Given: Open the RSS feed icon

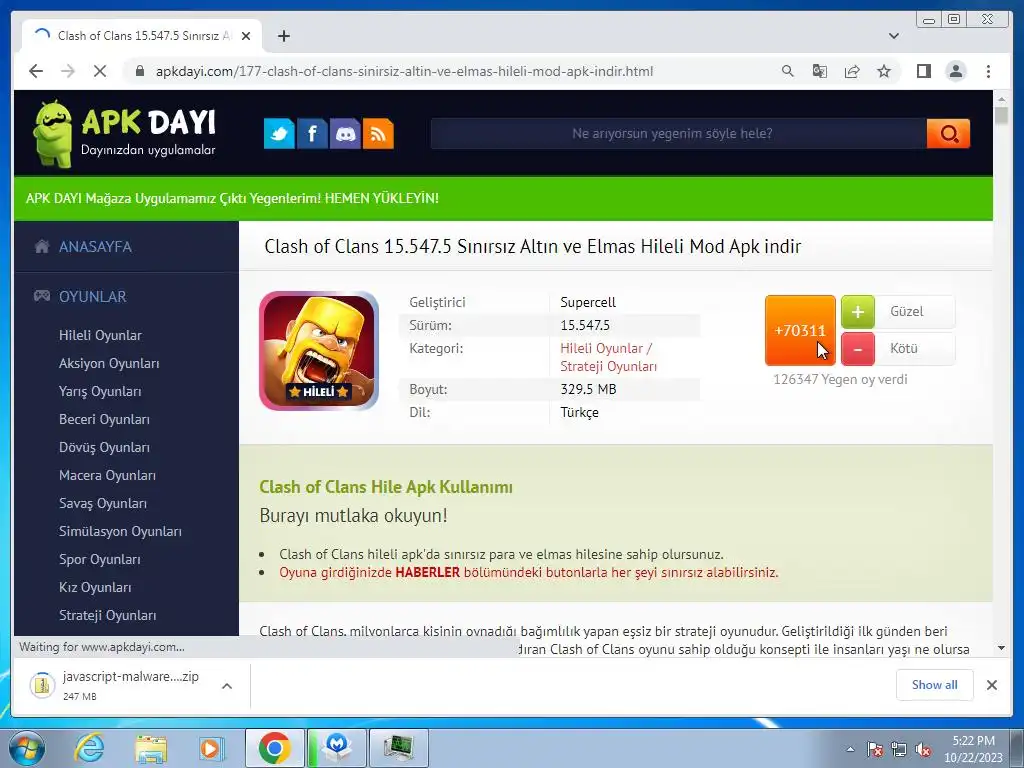Looking at the screenshot, I should [378, 134].
